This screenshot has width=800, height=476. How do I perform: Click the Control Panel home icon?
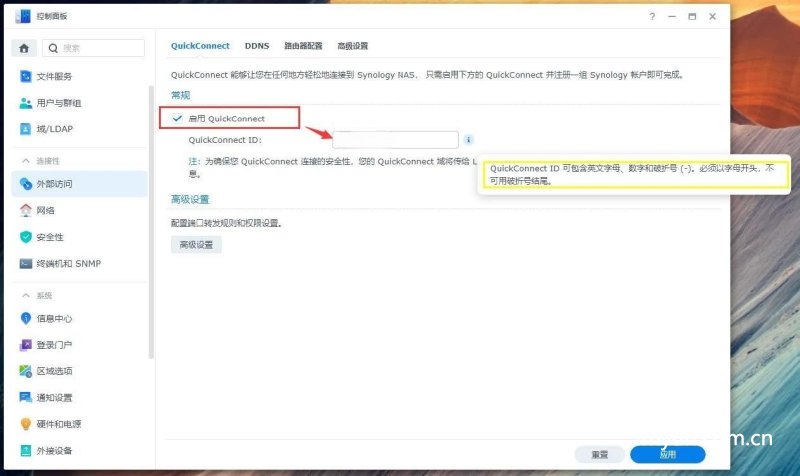(24, 48)
